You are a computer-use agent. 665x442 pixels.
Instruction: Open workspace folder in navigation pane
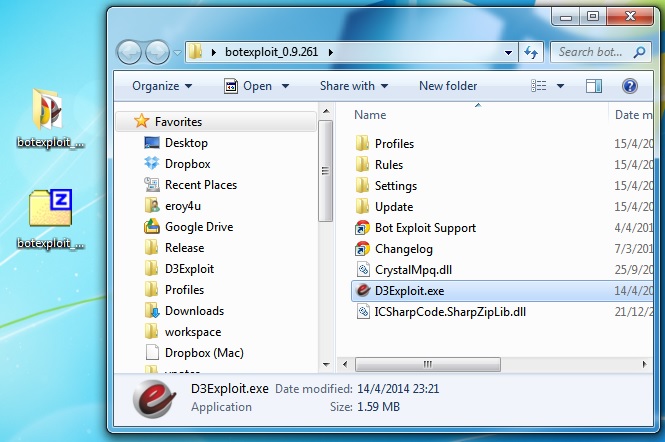pos(193,332)
